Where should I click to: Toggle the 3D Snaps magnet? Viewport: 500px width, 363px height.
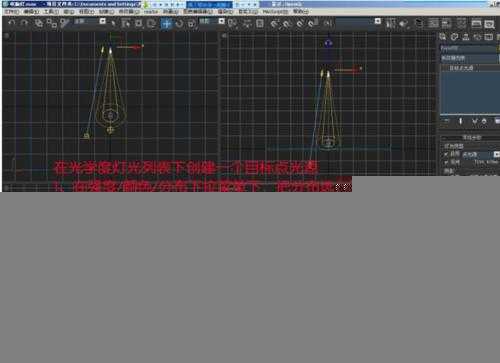tap(275, 23)
